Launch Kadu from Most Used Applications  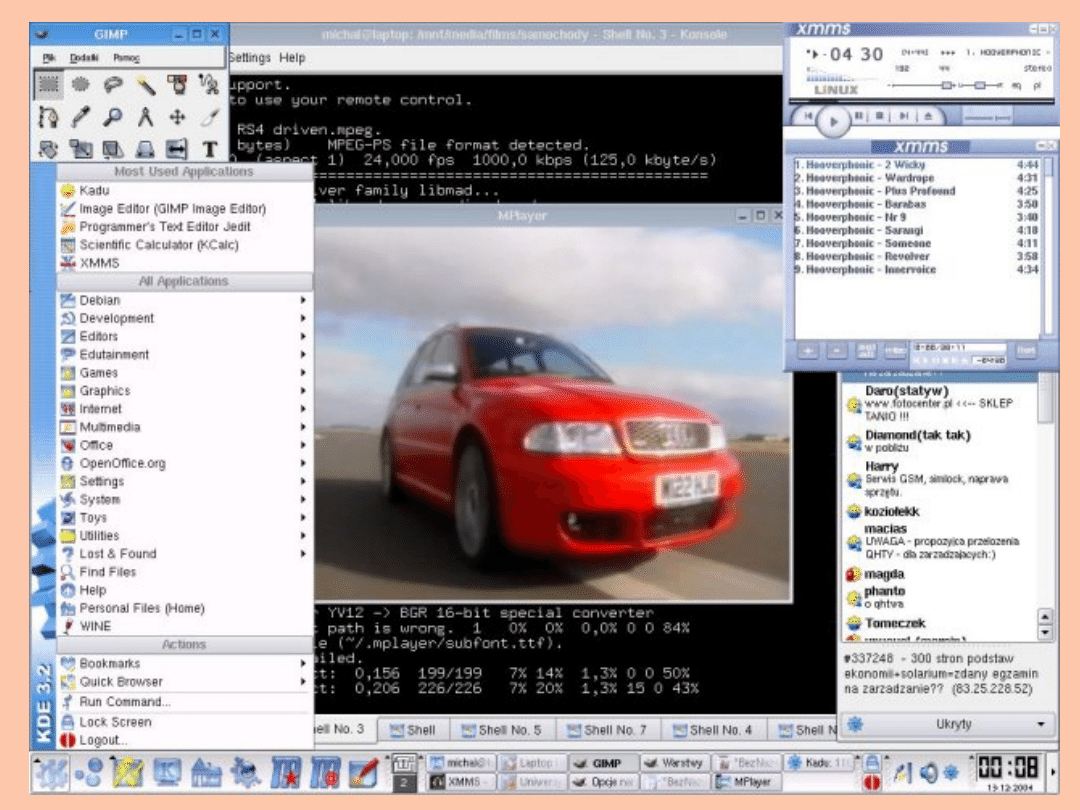(185, 190)
